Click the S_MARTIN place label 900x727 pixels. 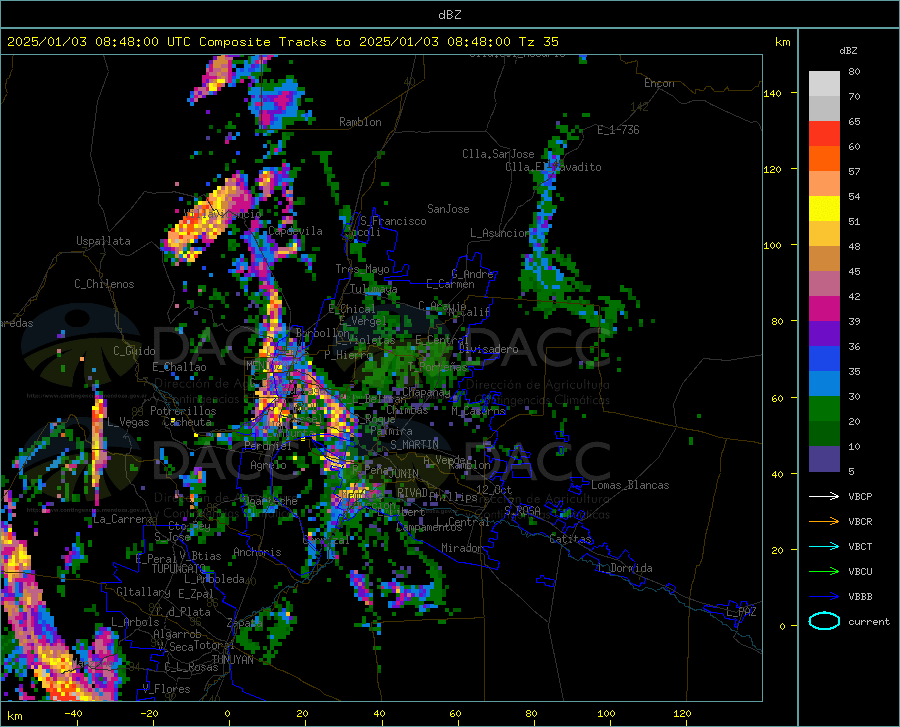coord(414,445)
